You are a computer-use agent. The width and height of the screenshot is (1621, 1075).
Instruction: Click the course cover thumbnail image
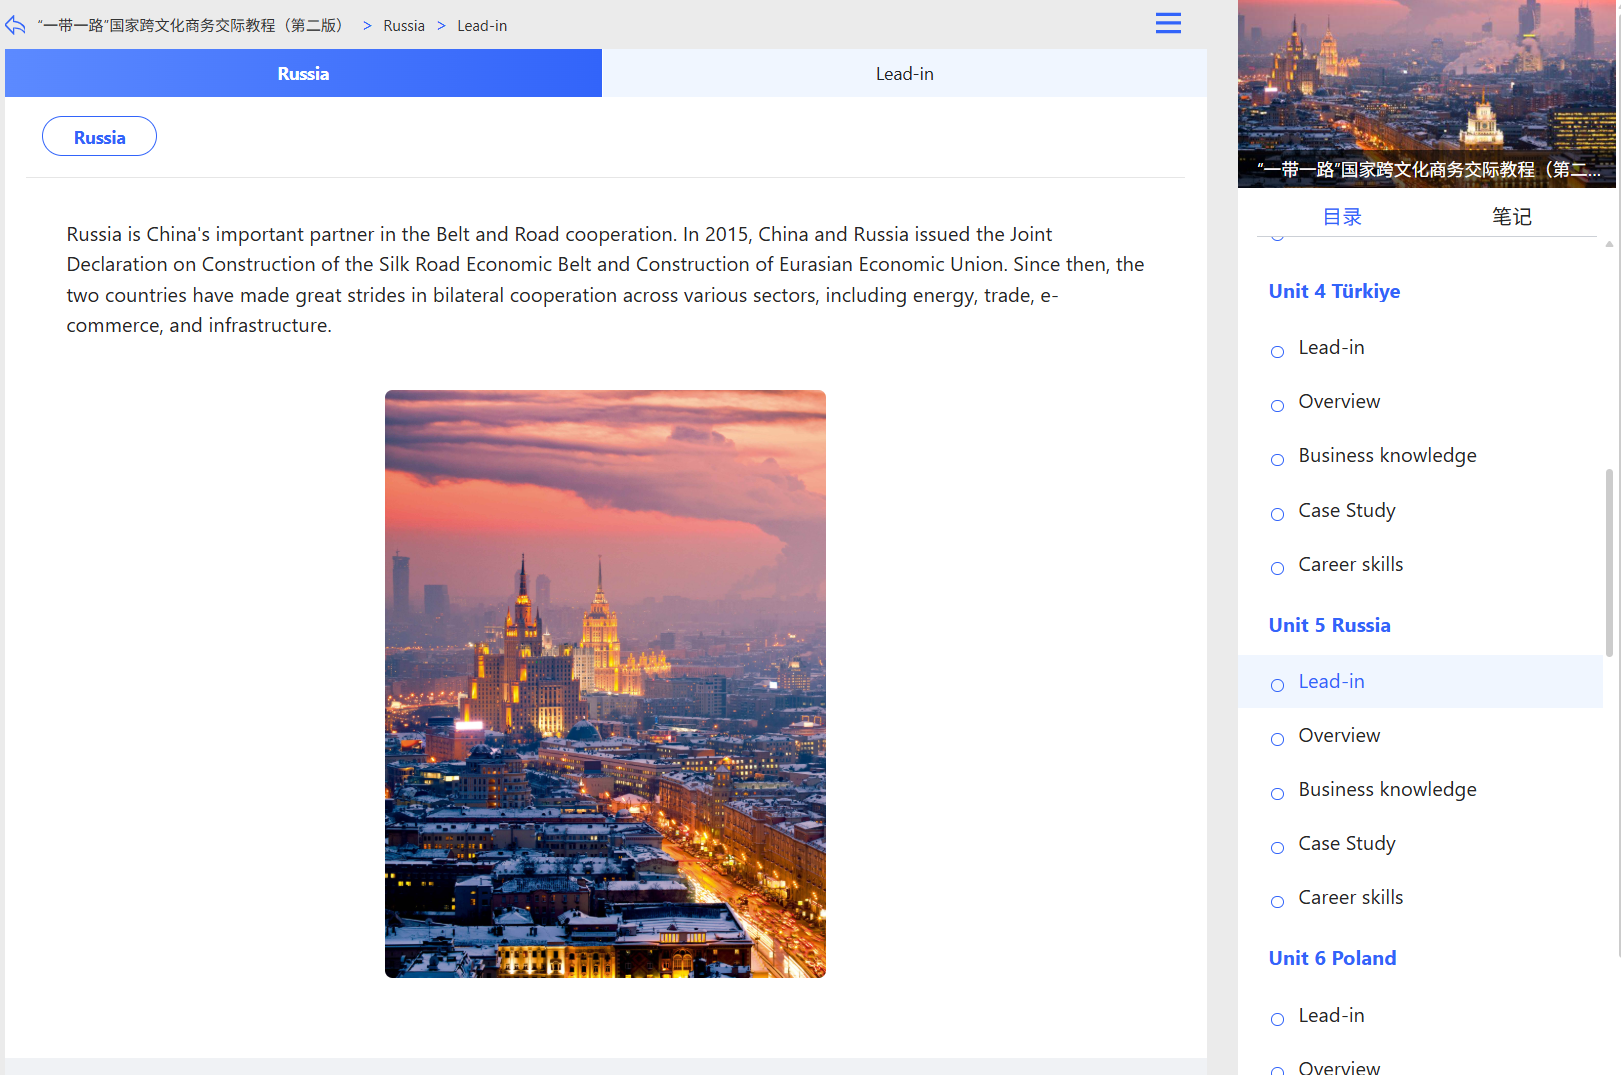pos(1426,93)
